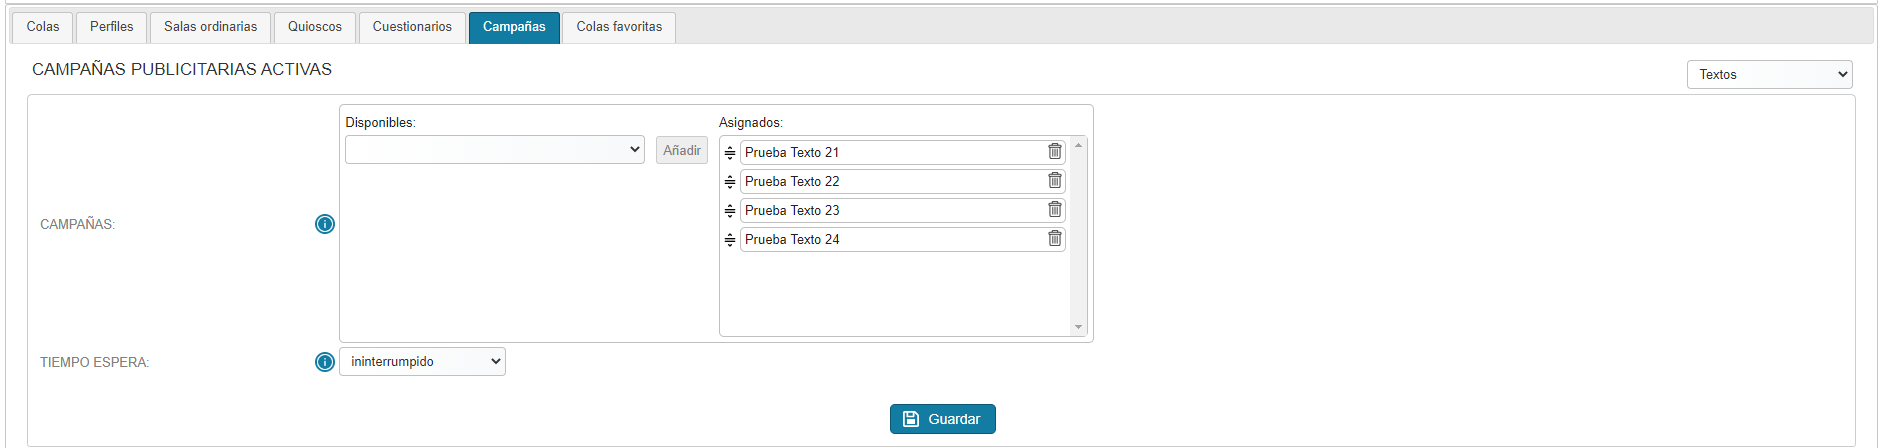Remove Prueba Texto 23 using trash icon
The width and height of the screenshot is (1882, 448).
pyautogui.click(x=1054, y=209)
